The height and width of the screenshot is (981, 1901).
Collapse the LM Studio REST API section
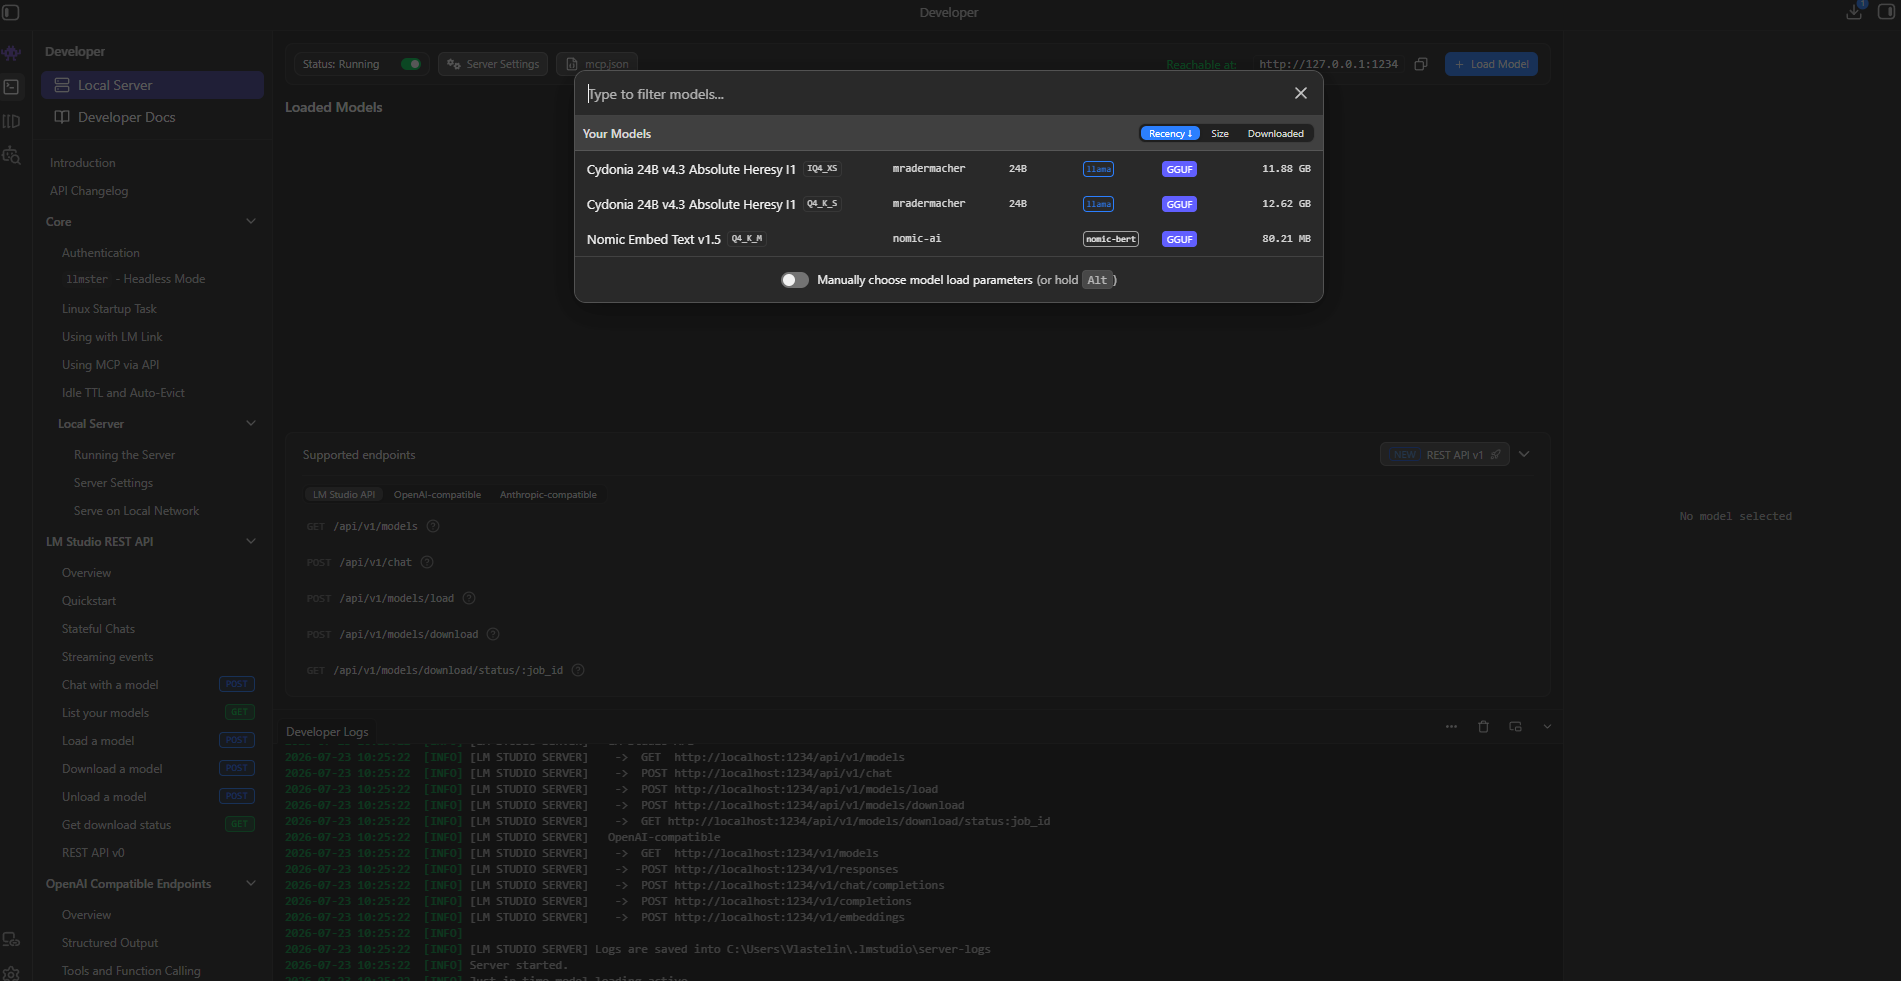(x=251, y=541)
